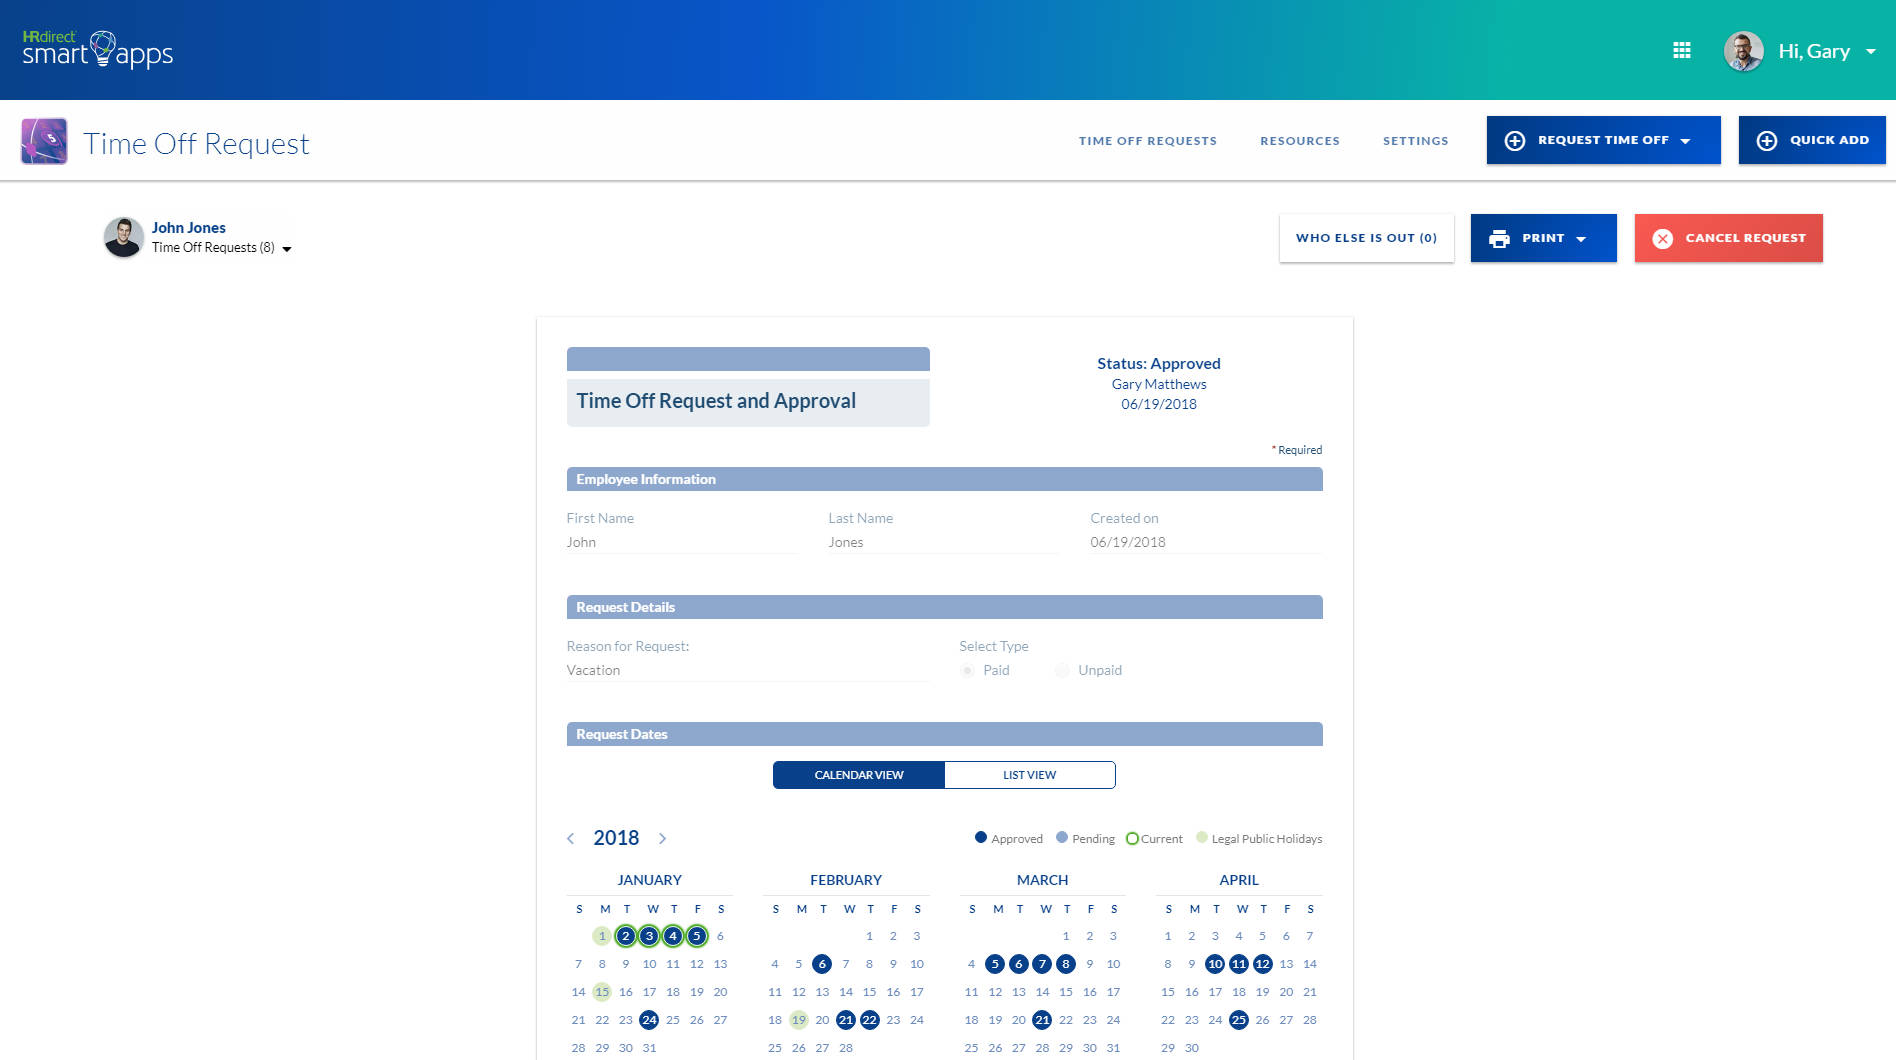Switch to Calendar View
Viewport: 1896px width, 1060px height.
click(x=857, y=774)
